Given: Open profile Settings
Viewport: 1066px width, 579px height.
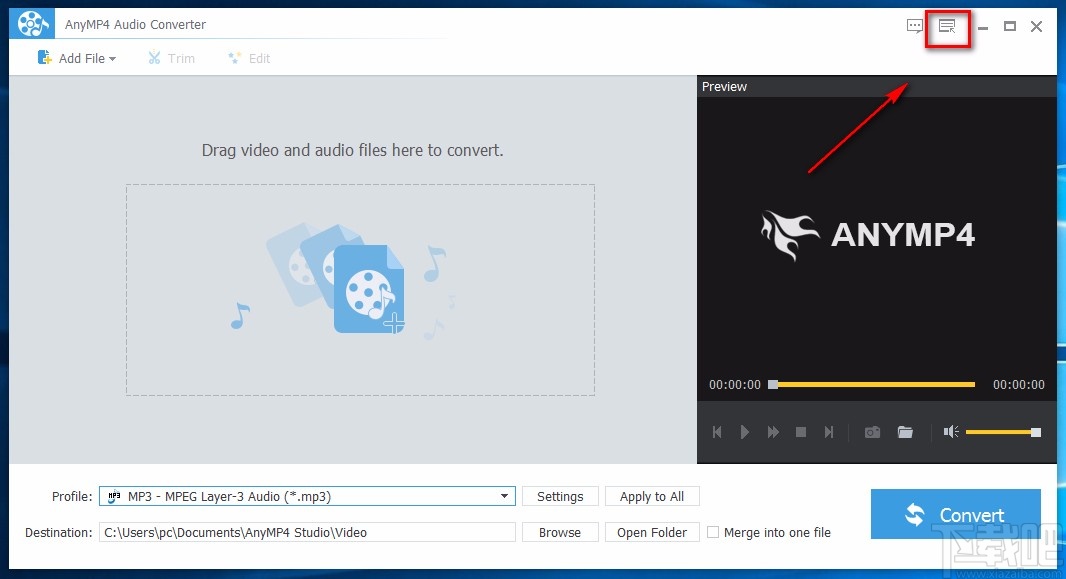Looking at the screenshot, I should click(560, 496).
